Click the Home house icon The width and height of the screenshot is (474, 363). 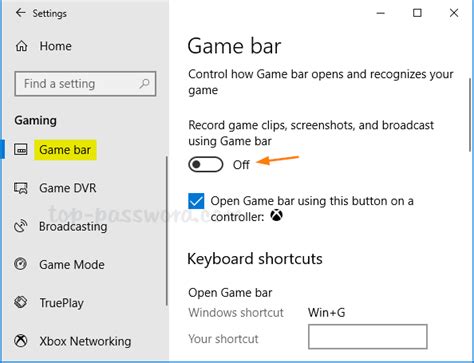(x=22, y=46)
